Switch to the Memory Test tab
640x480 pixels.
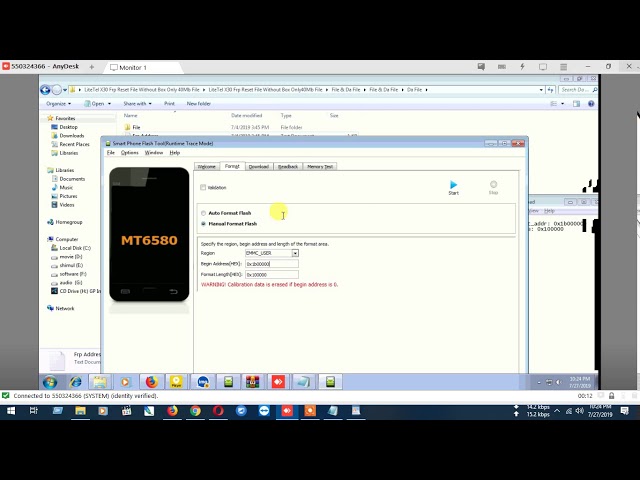click(x=320, y=167)
